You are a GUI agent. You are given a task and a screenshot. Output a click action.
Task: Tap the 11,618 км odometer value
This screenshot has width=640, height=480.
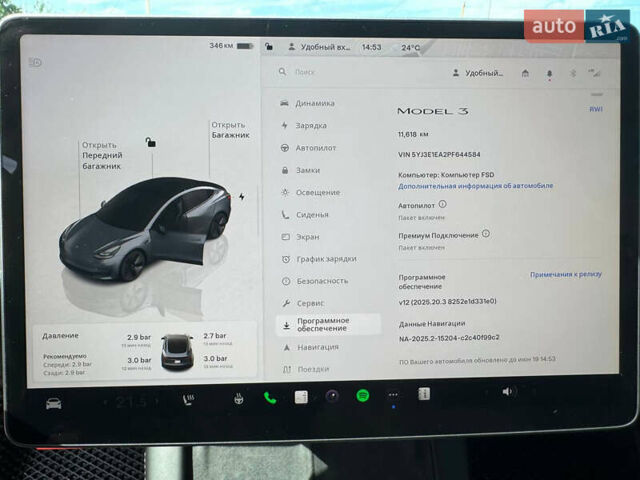click(413, 134)
